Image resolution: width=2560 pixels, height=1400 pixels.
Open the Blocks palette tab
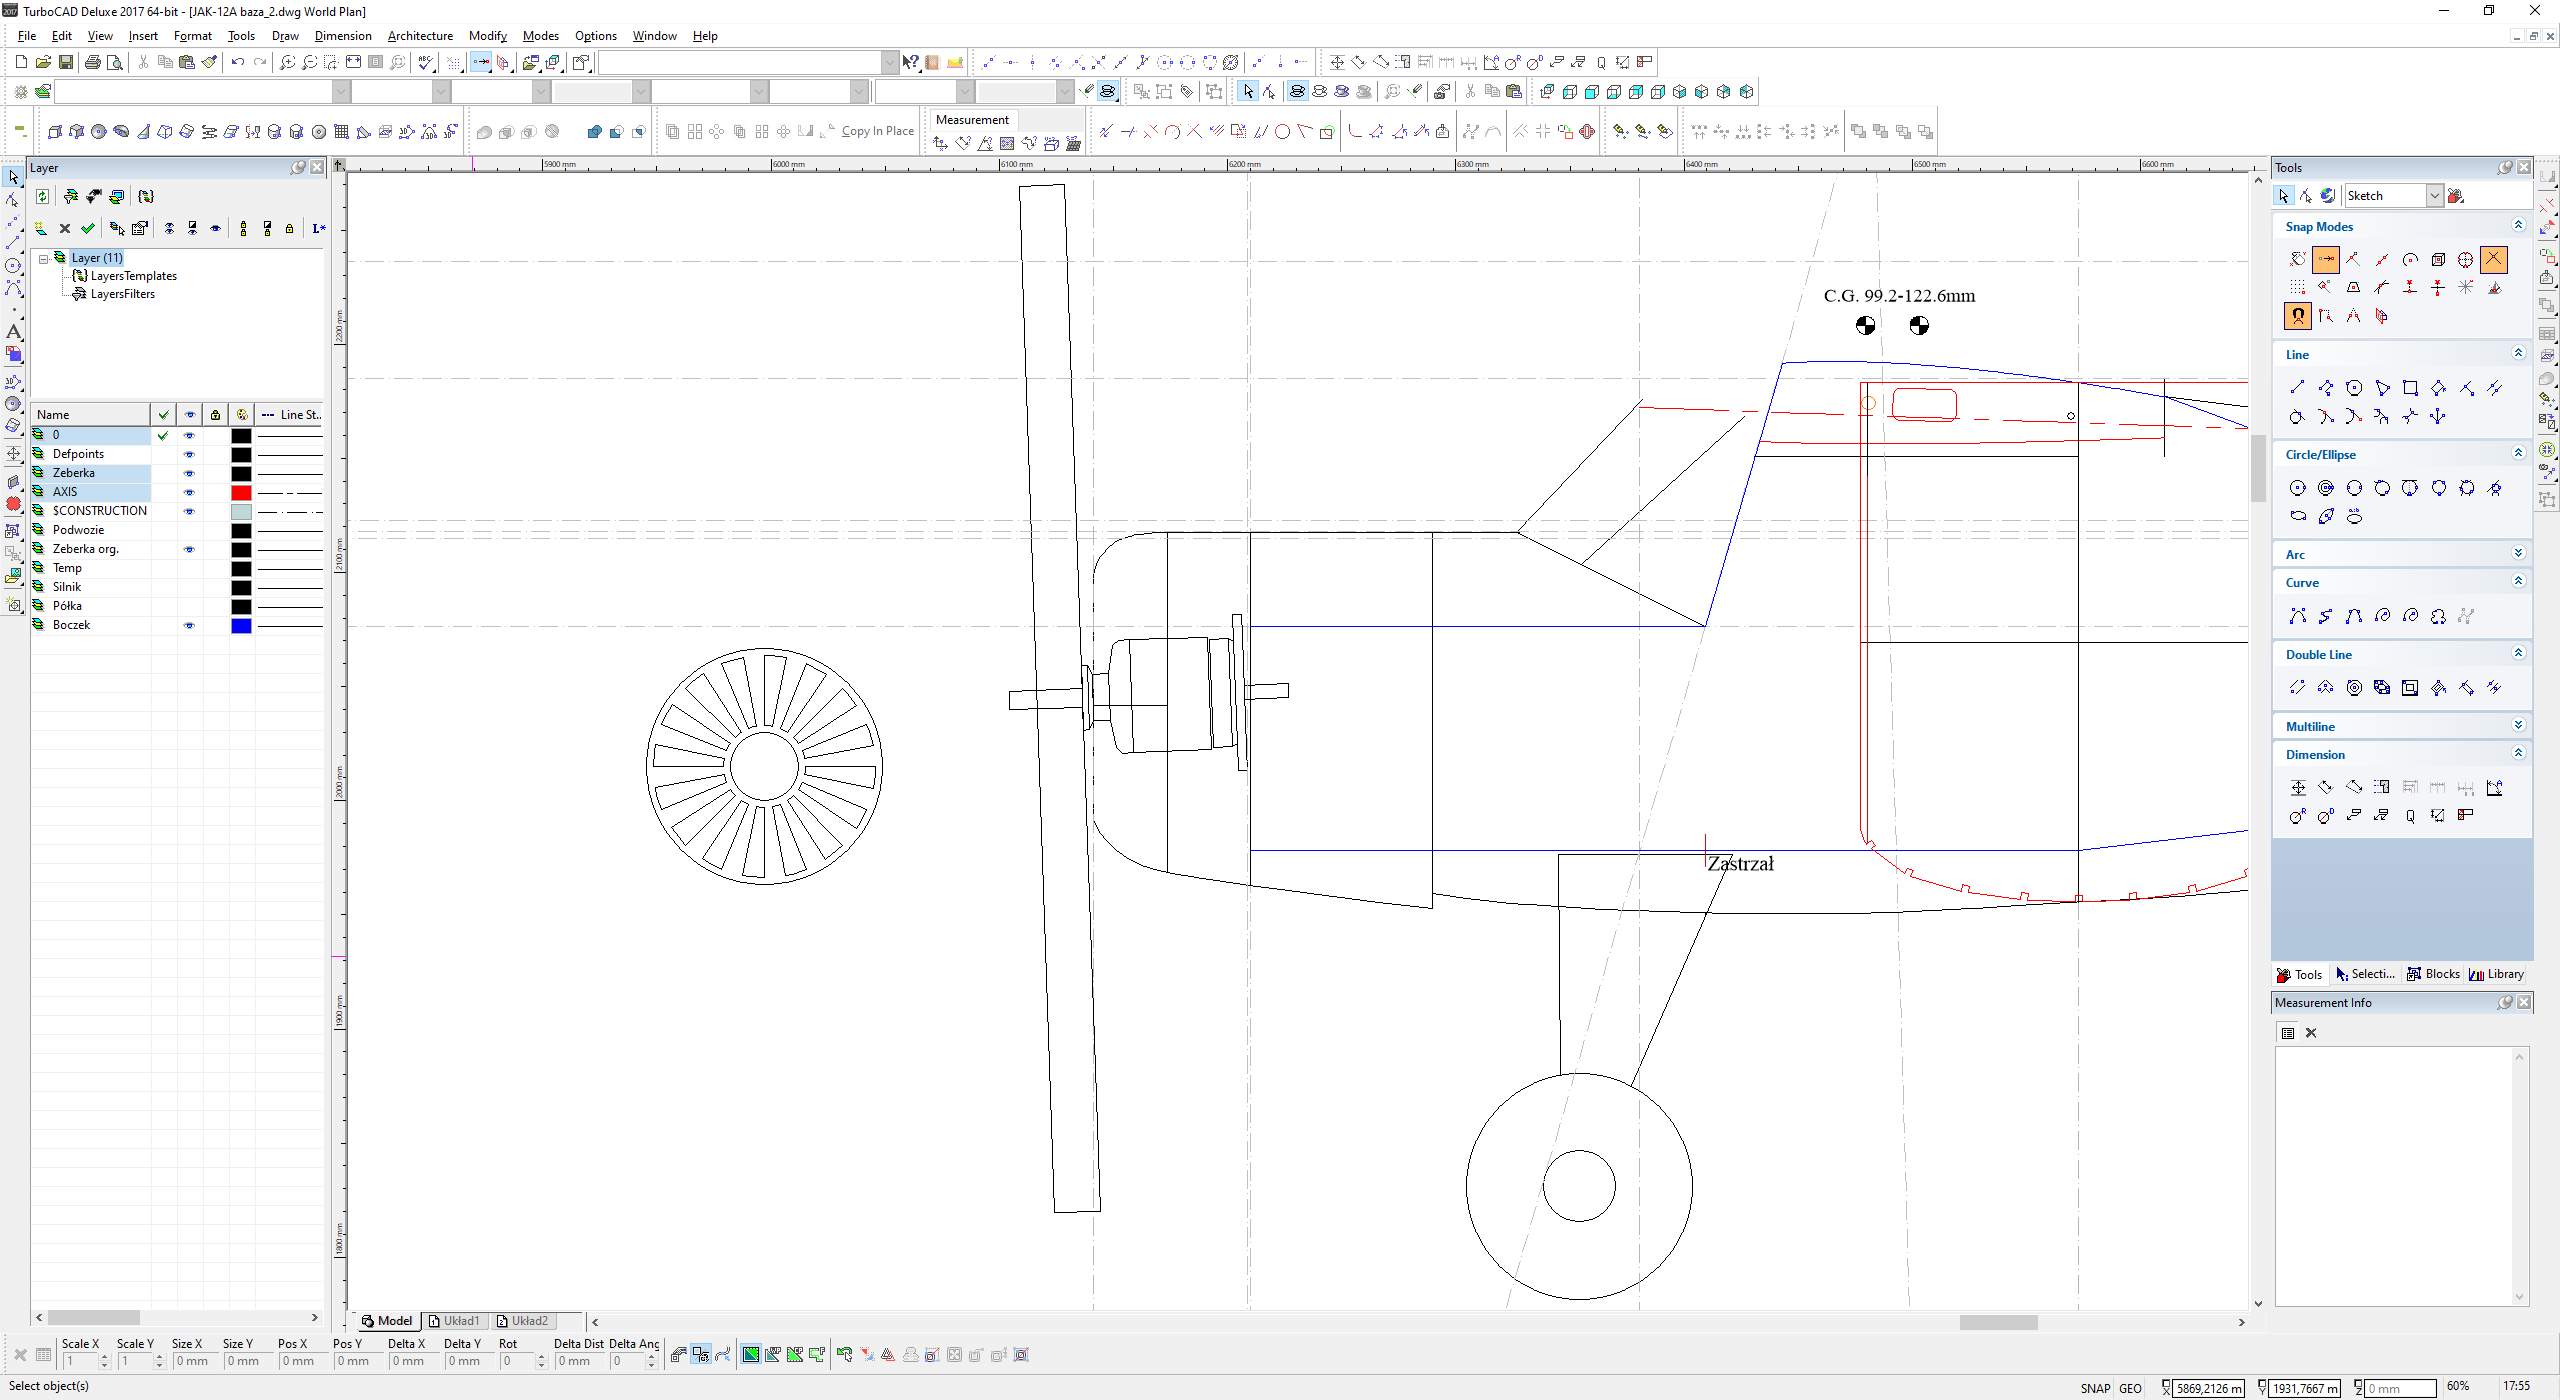click(x=2433, y=974)
